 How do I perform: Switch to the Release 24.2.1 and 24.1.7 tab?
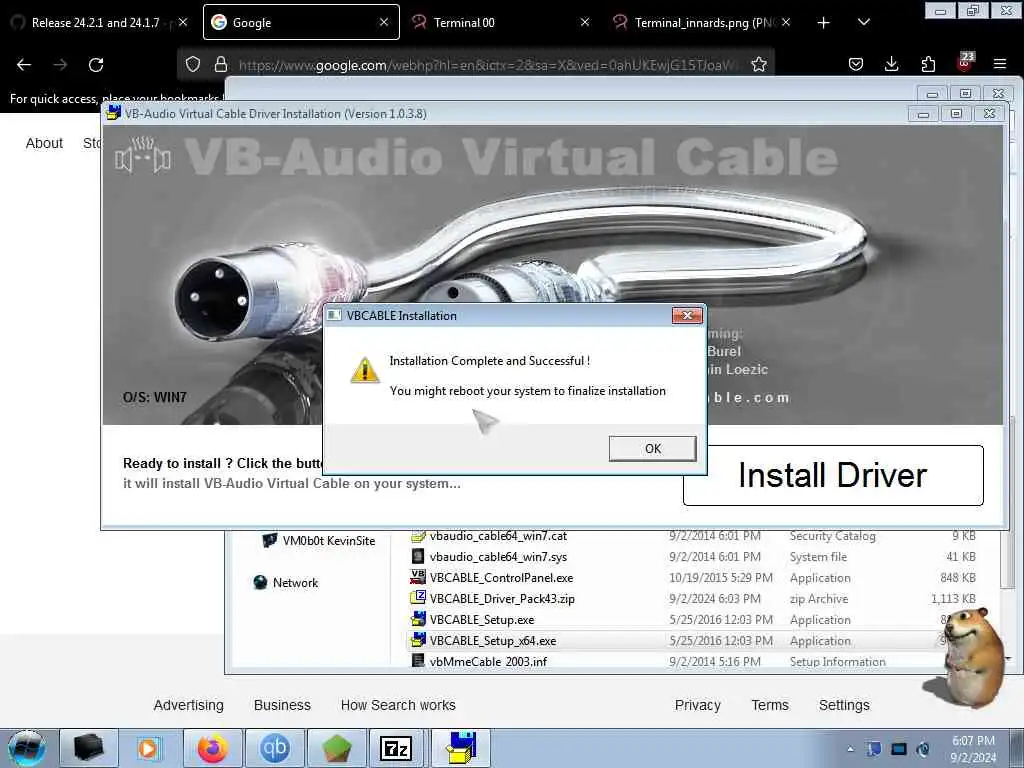(95, 22)
